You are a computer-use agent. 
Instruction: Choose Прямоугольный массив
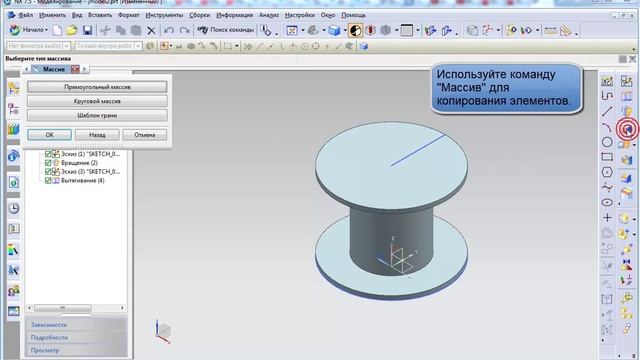(97, 87)
